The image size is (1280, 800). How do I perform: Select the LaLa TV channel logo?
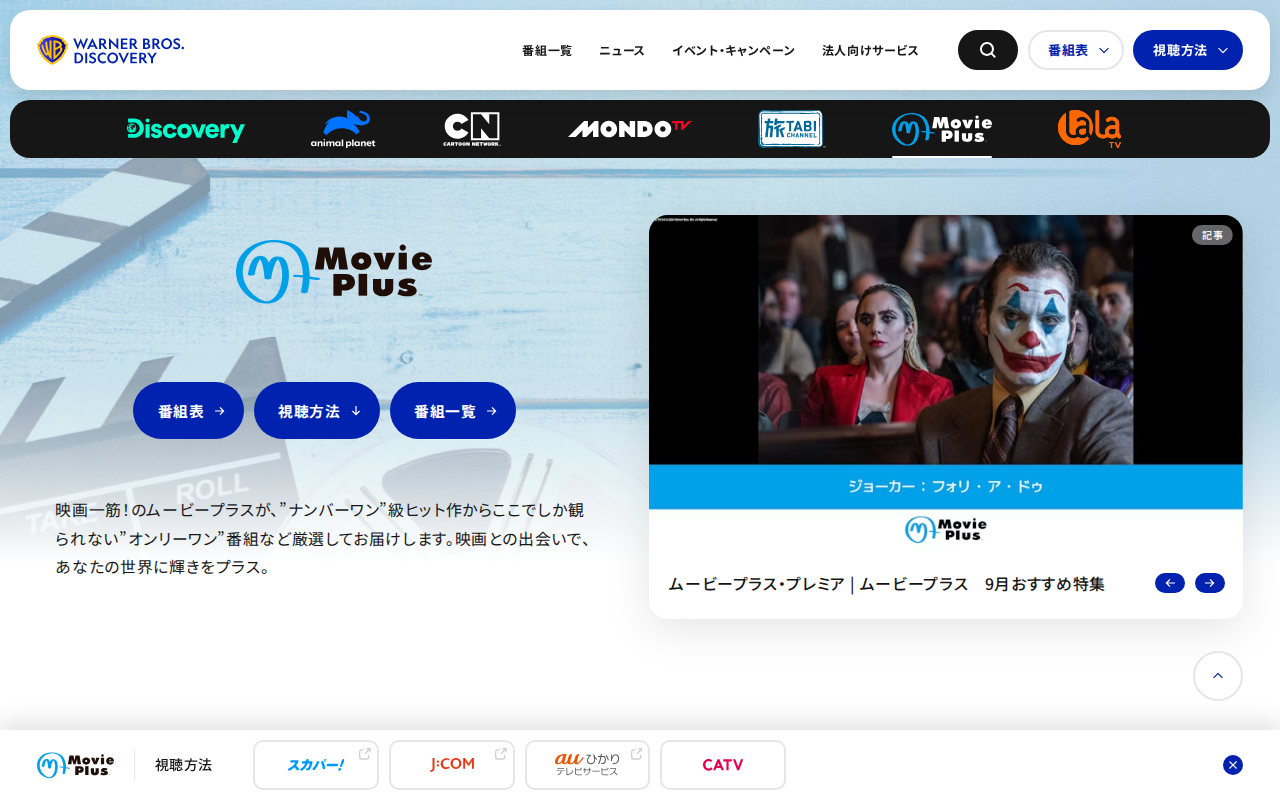tap(1090, 129)
